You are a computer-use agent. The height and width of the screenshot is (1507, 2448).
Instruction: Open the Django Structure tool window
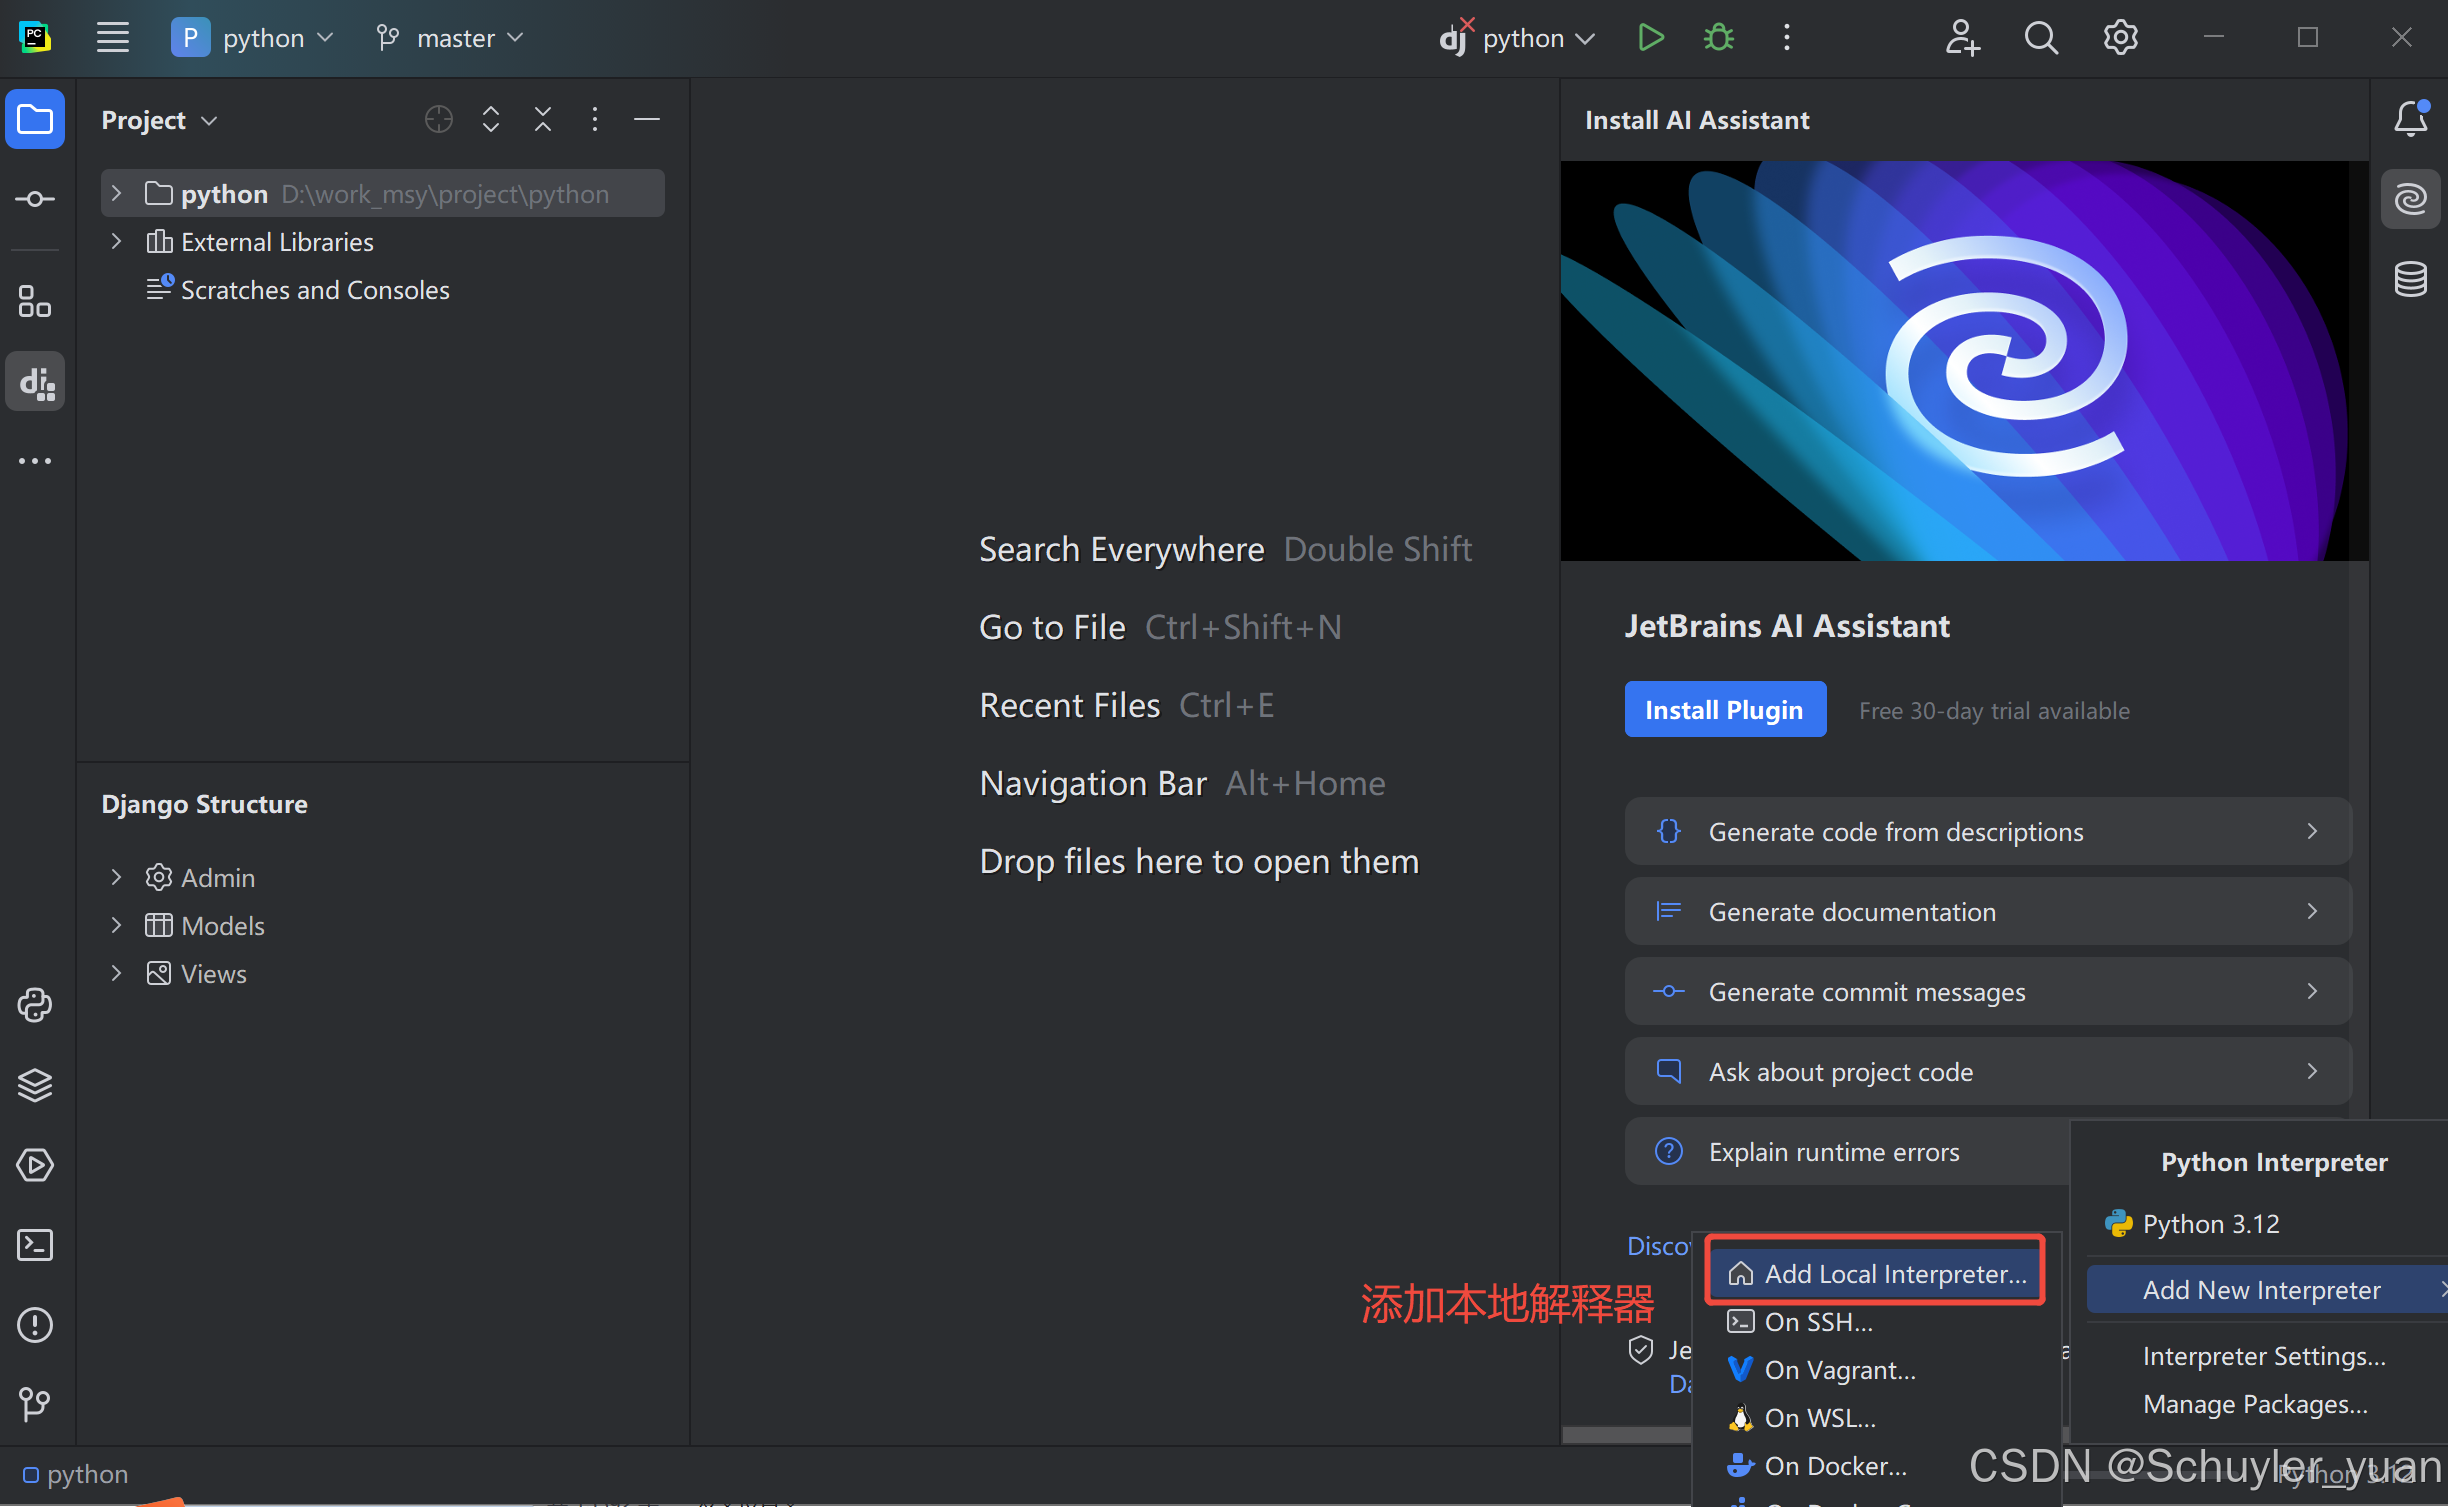point(35,381)
